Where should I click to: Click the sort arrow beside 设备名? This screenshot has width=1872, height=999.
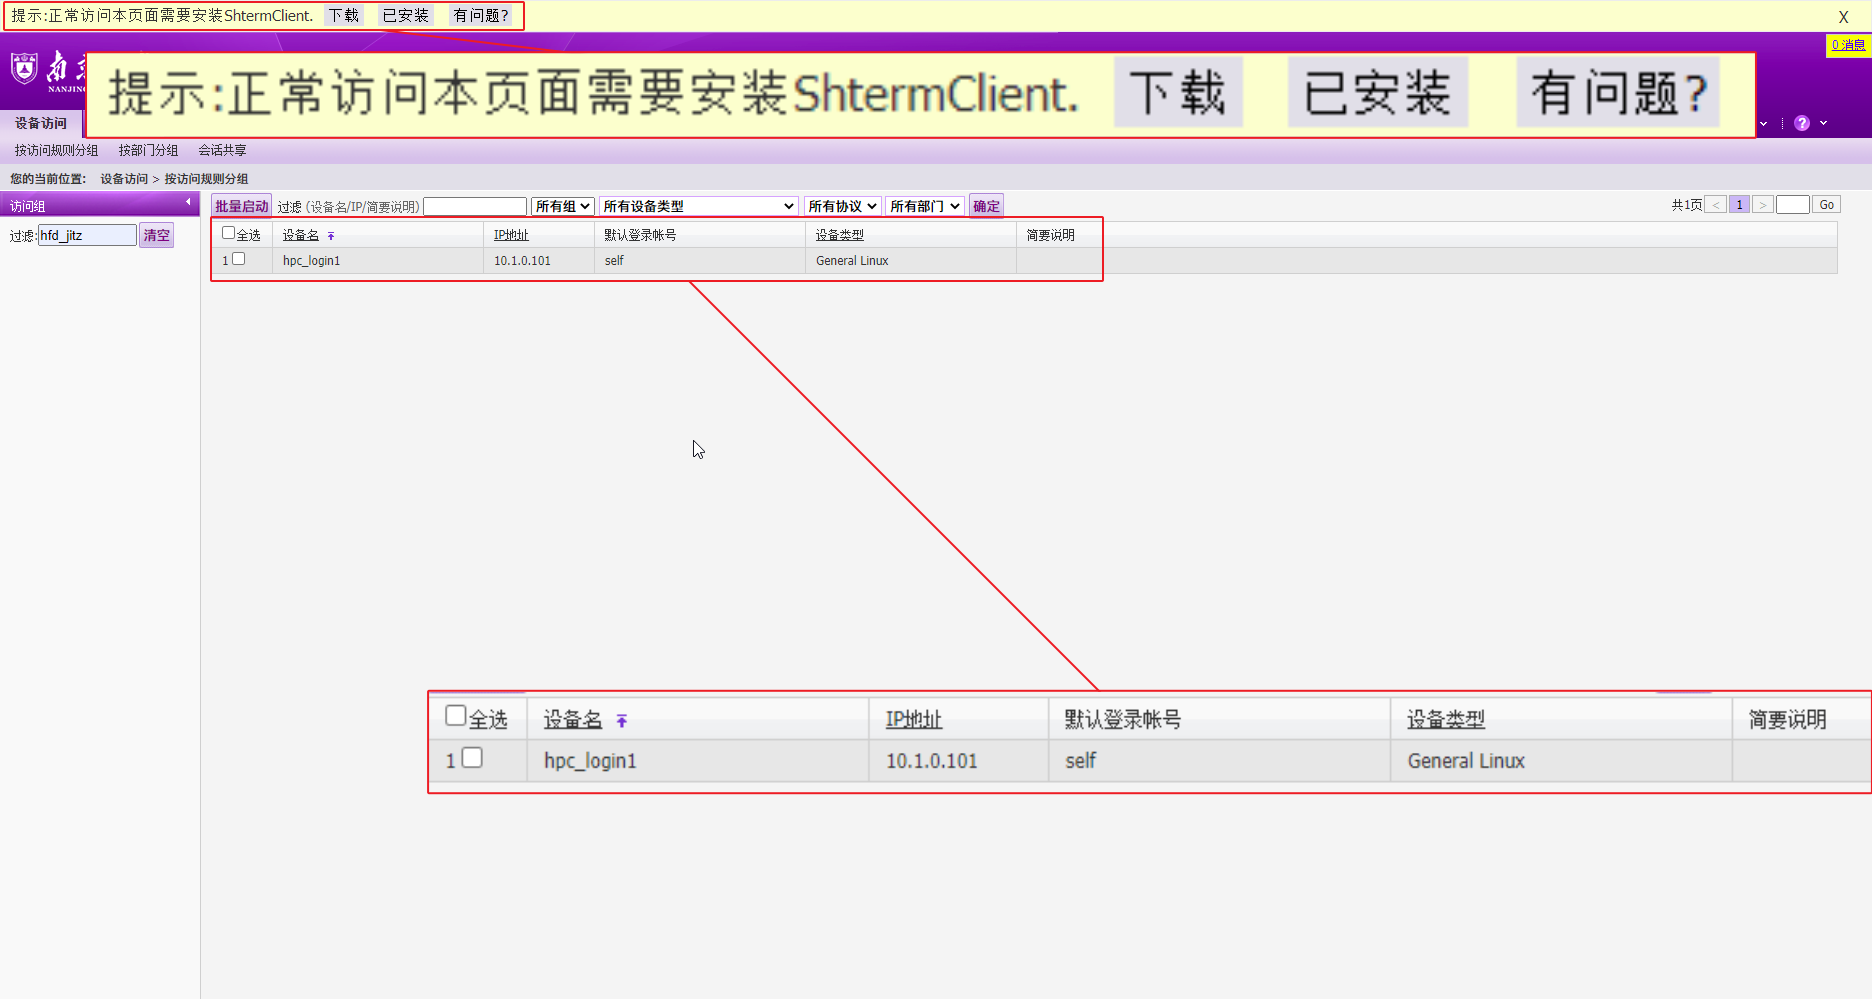click(x=331, y=236)
